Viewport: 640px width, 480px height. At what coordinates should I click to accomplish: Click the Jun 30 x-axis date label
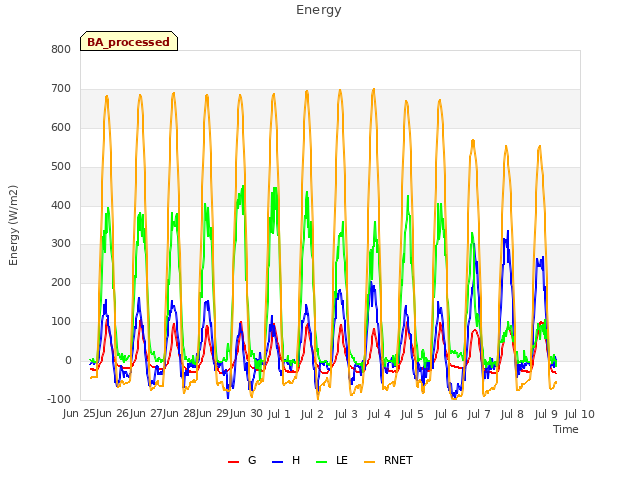[245, 414]
